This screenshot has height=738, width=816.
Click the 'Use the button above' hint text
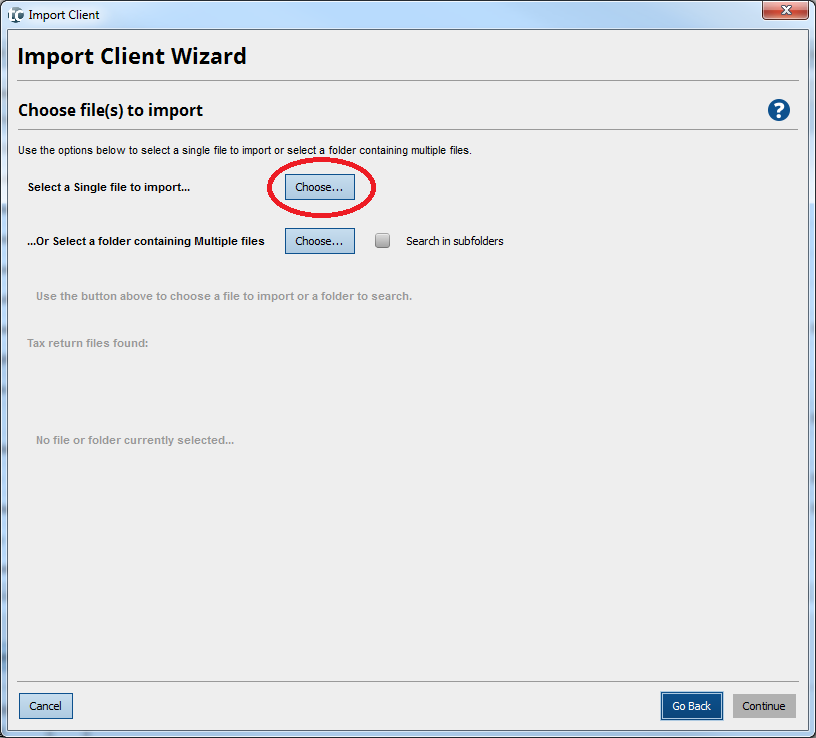[224, 296]
